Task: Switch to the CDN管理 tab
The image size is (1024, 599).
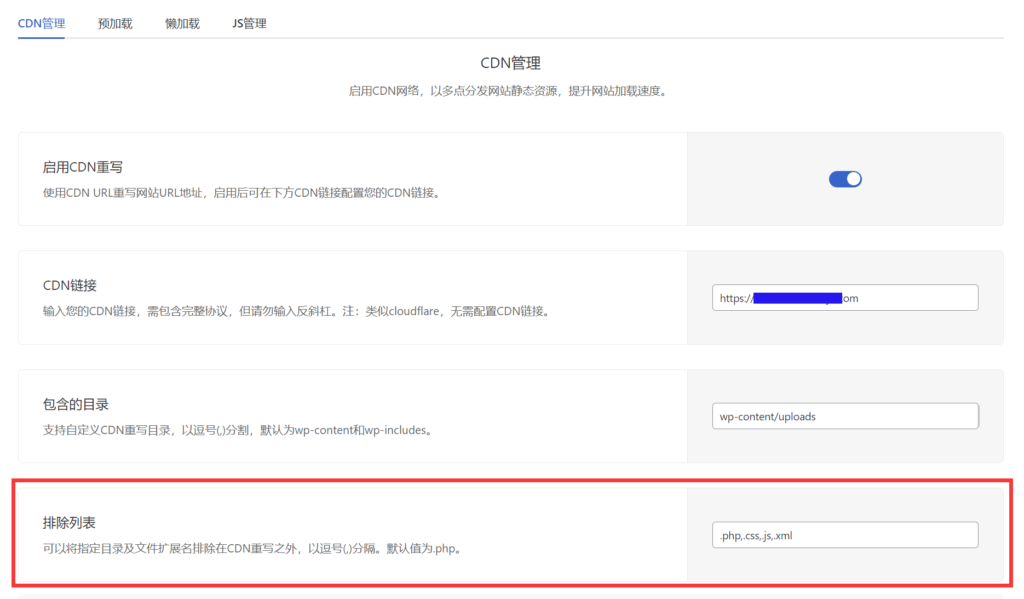Action: coord(41,23)
